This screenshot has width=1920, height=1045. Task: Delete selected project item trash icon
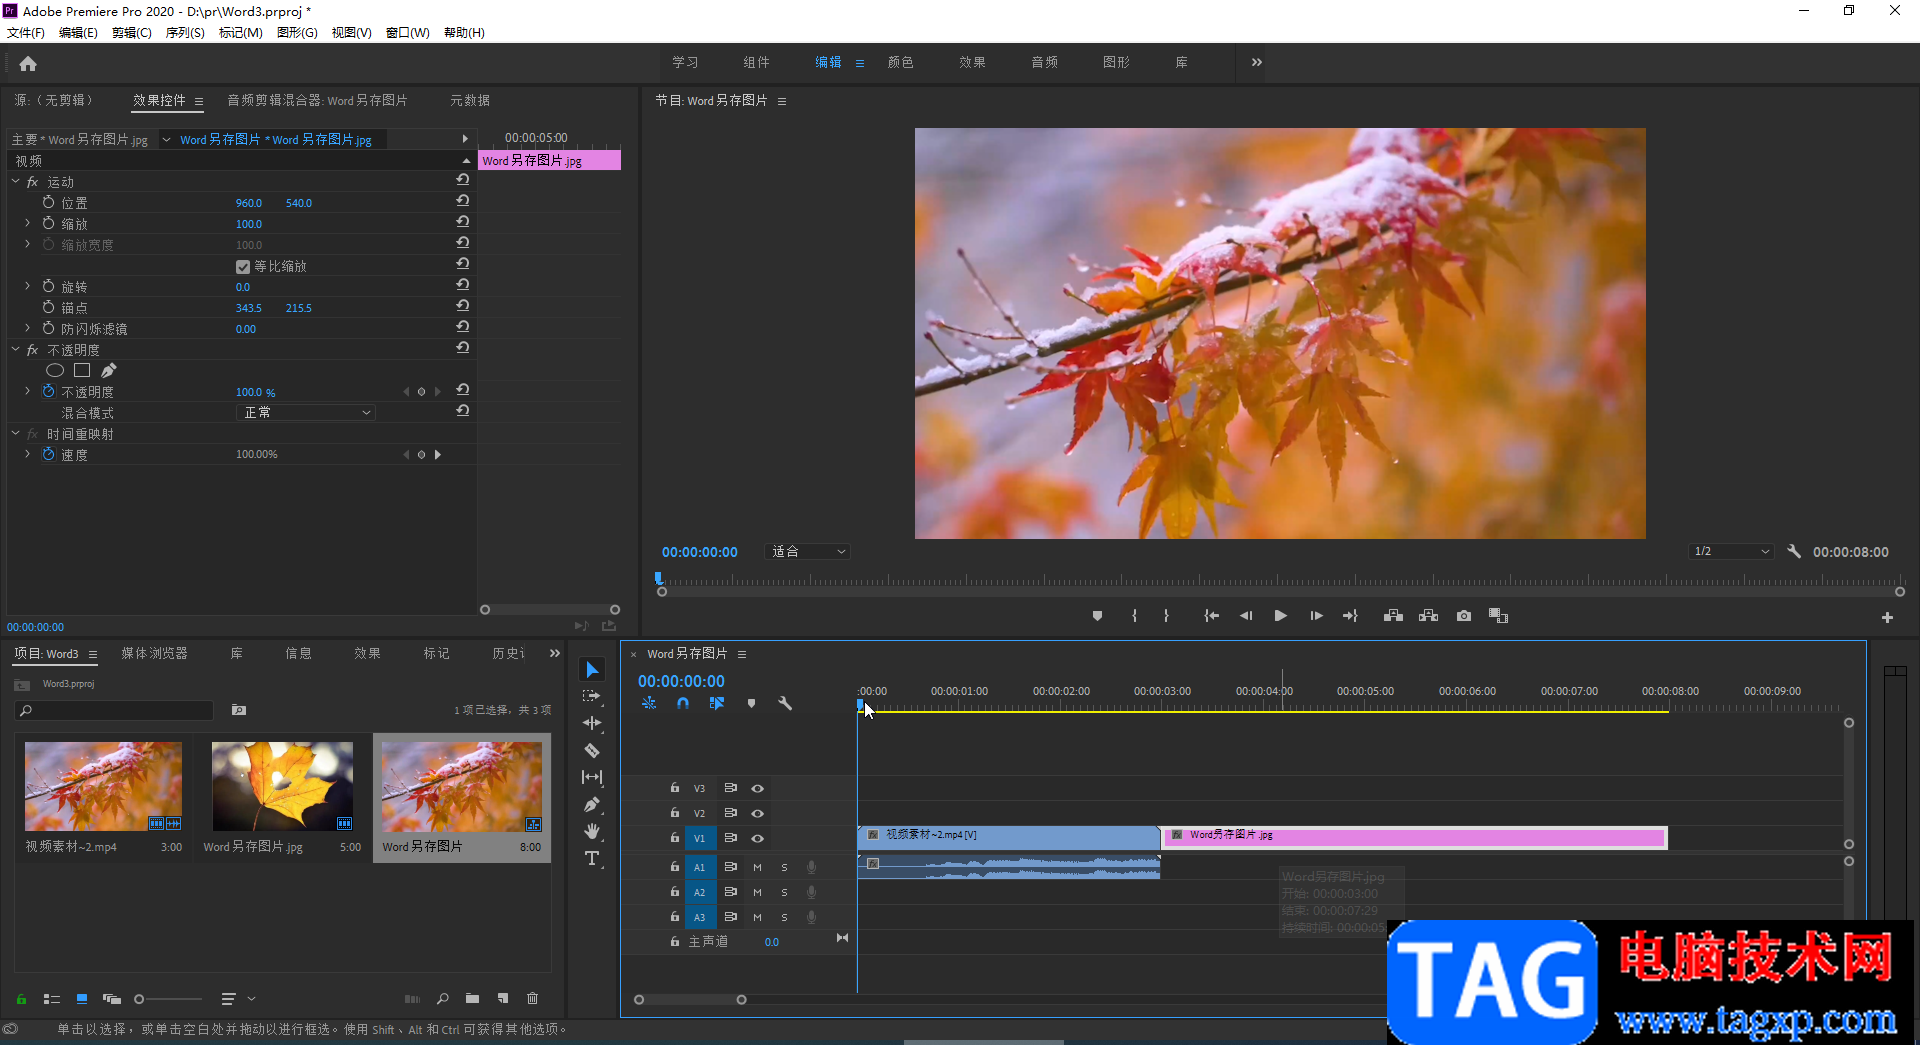(532, 998)
